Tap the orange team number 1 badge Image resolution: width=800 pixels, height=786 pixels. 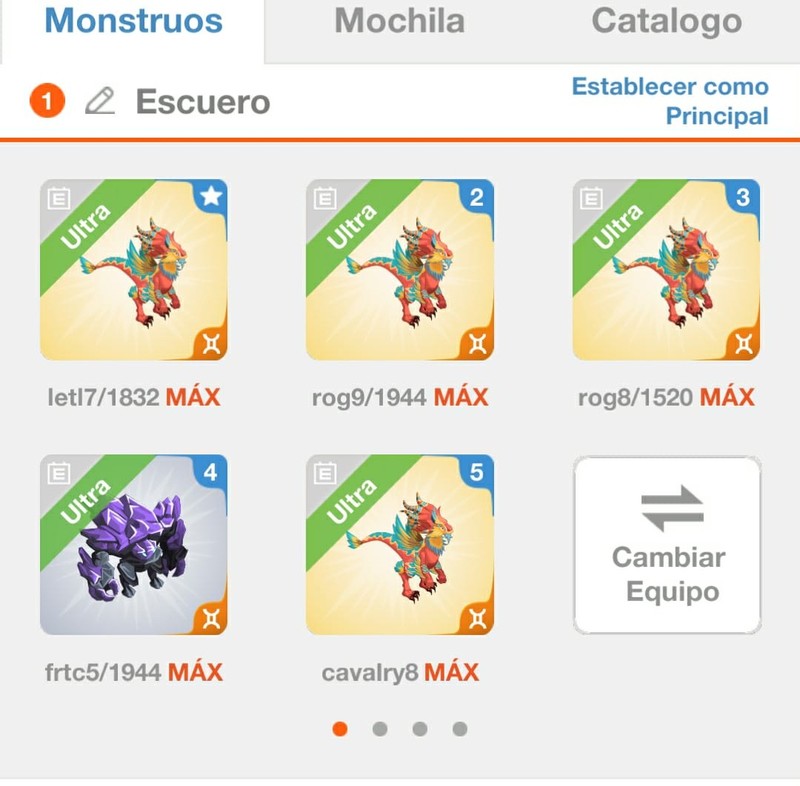click(x=47, y=100)
